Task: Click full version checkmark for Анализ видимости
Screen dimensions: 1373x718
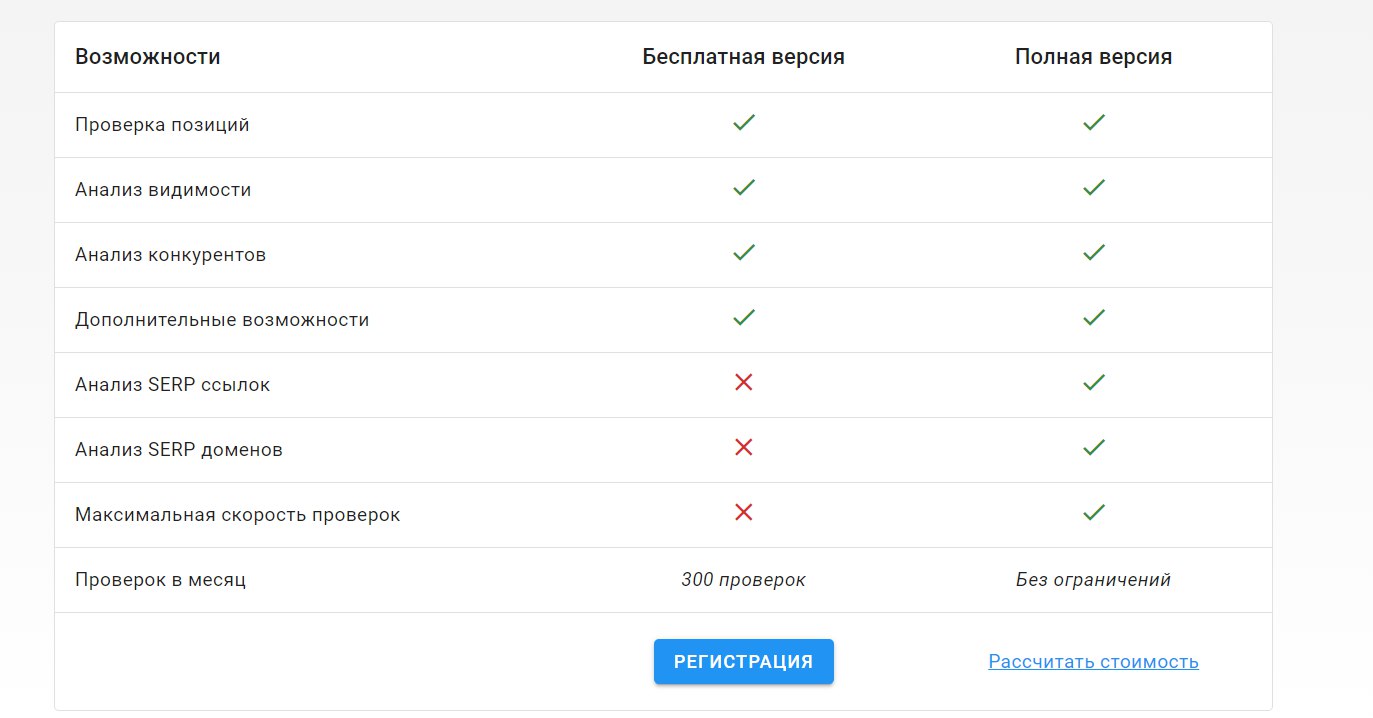Action: click(1093, 188)
